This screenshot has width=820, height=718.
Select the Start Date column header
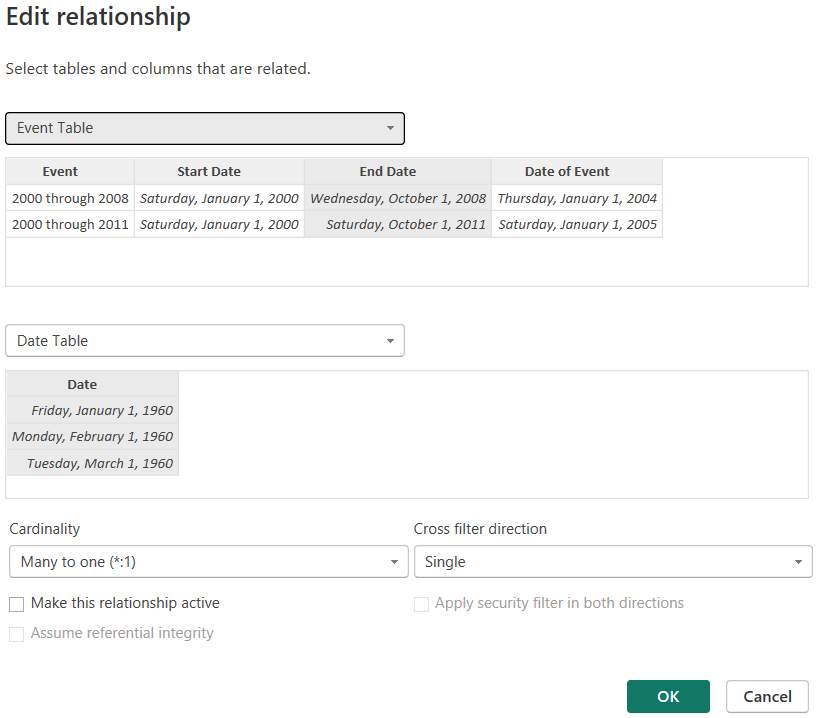219,172
